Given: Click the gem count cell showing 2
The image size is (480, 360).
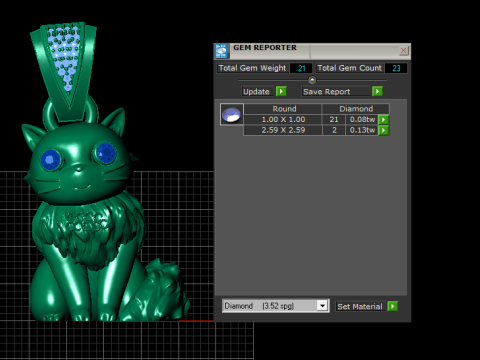Looking at the screenshot, I should point(334,130).
